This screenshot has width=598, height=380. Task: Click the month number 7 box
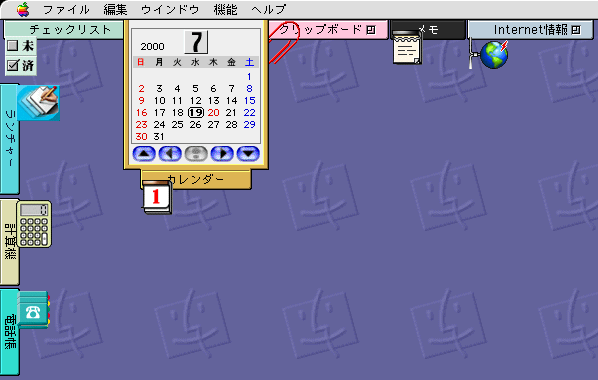coord(196,42)
